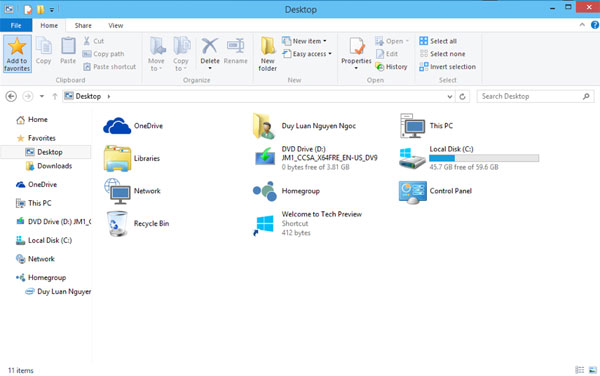Viewport: 600px width, 376px height.
Task: Click the Properties icon
Action: pos(357,46)
